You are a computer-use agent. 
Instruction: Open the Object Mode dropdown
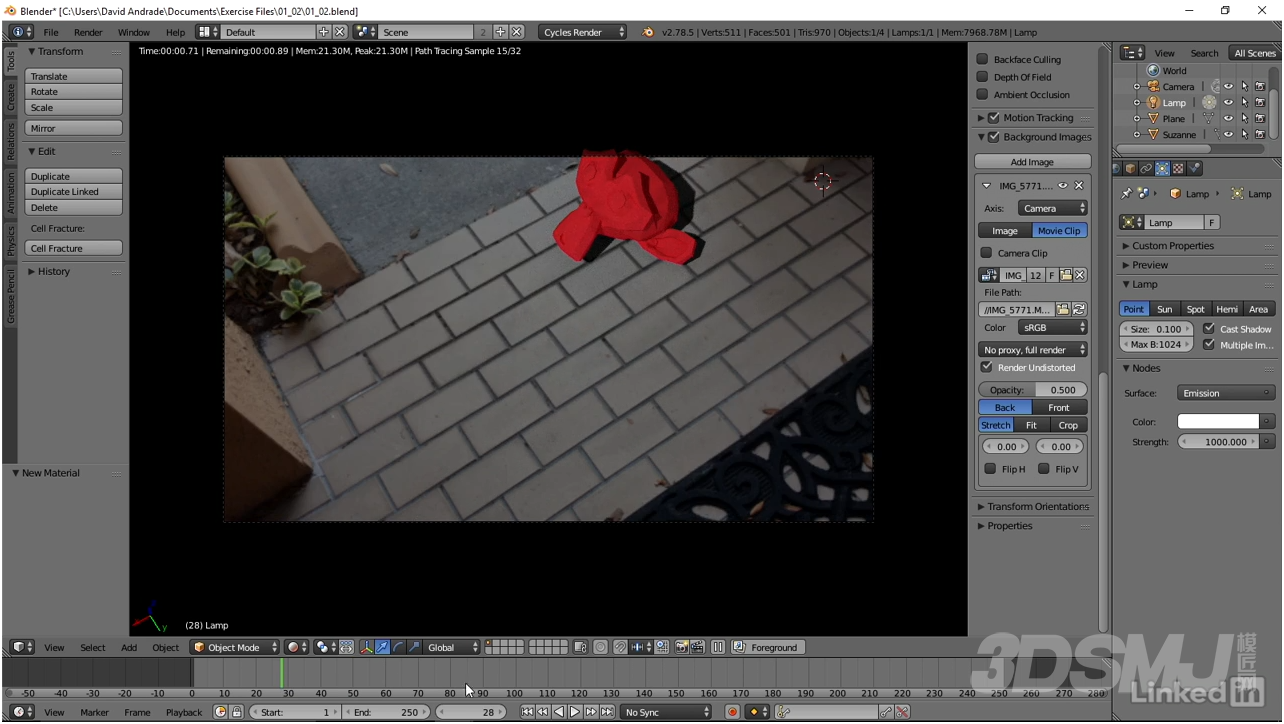point(235,648)
